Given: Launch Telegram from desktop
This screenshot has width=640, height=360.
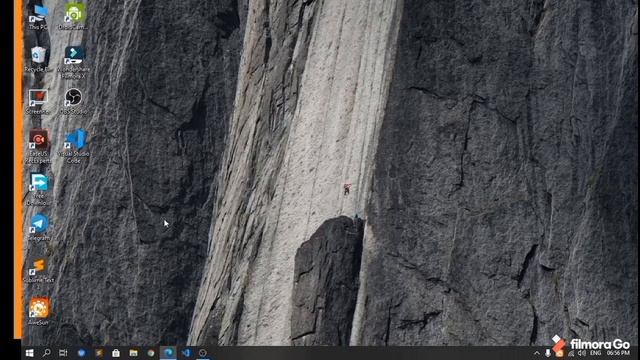Looking at the screenshot, I should [x=39, y=227].
